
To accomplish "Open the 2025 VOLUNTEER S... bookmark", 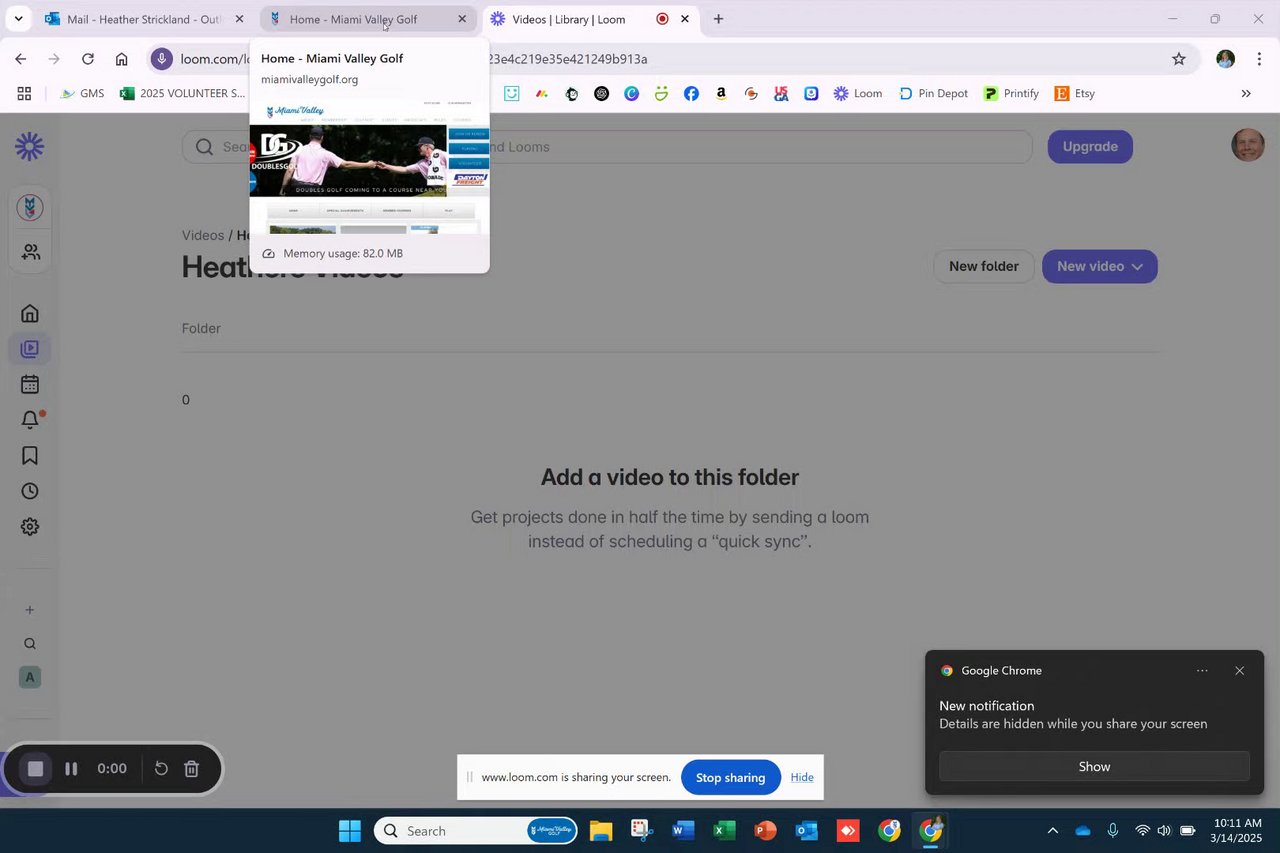I will point(182,93).
